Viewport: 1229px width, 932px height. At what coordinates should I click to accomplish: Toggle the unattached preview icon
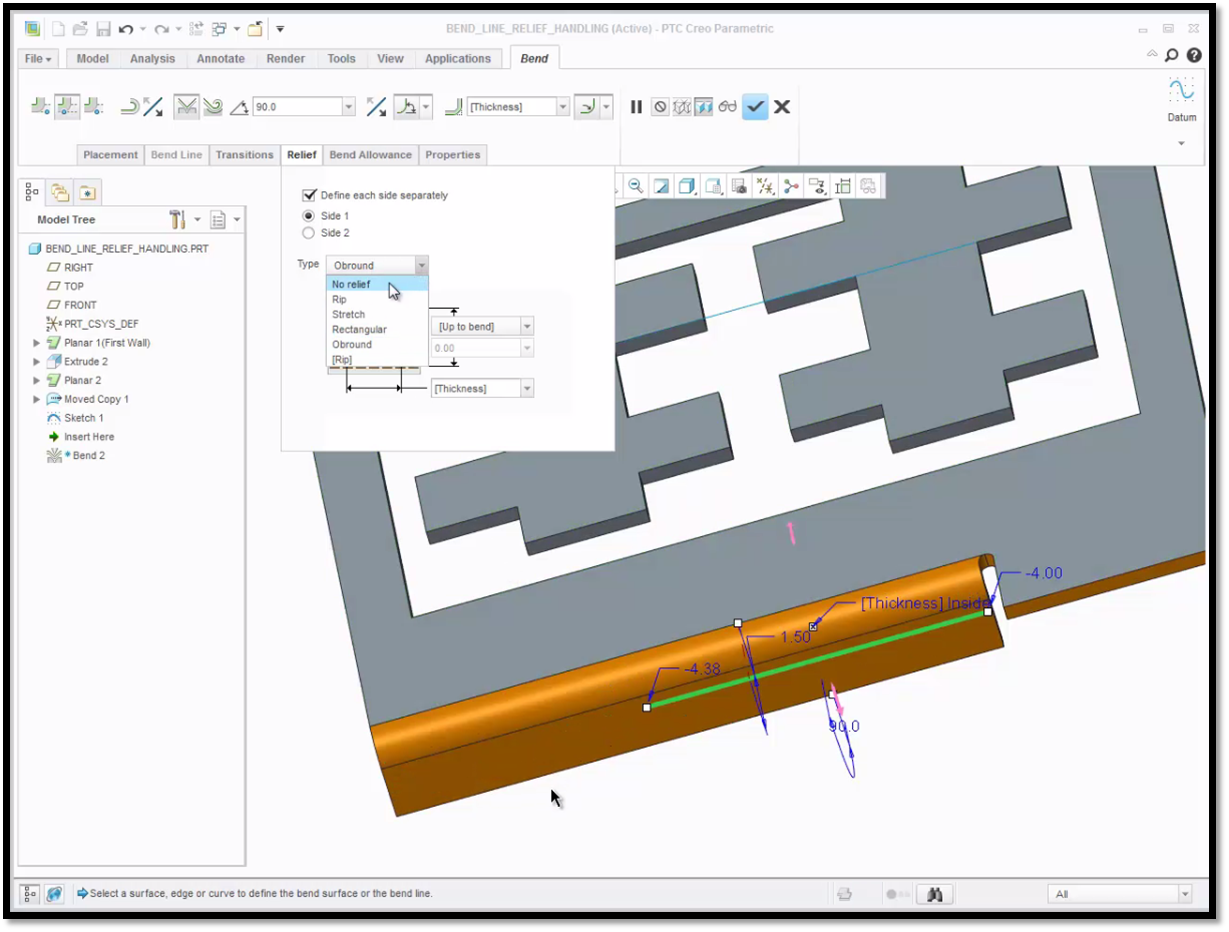(x=682, y=106)
